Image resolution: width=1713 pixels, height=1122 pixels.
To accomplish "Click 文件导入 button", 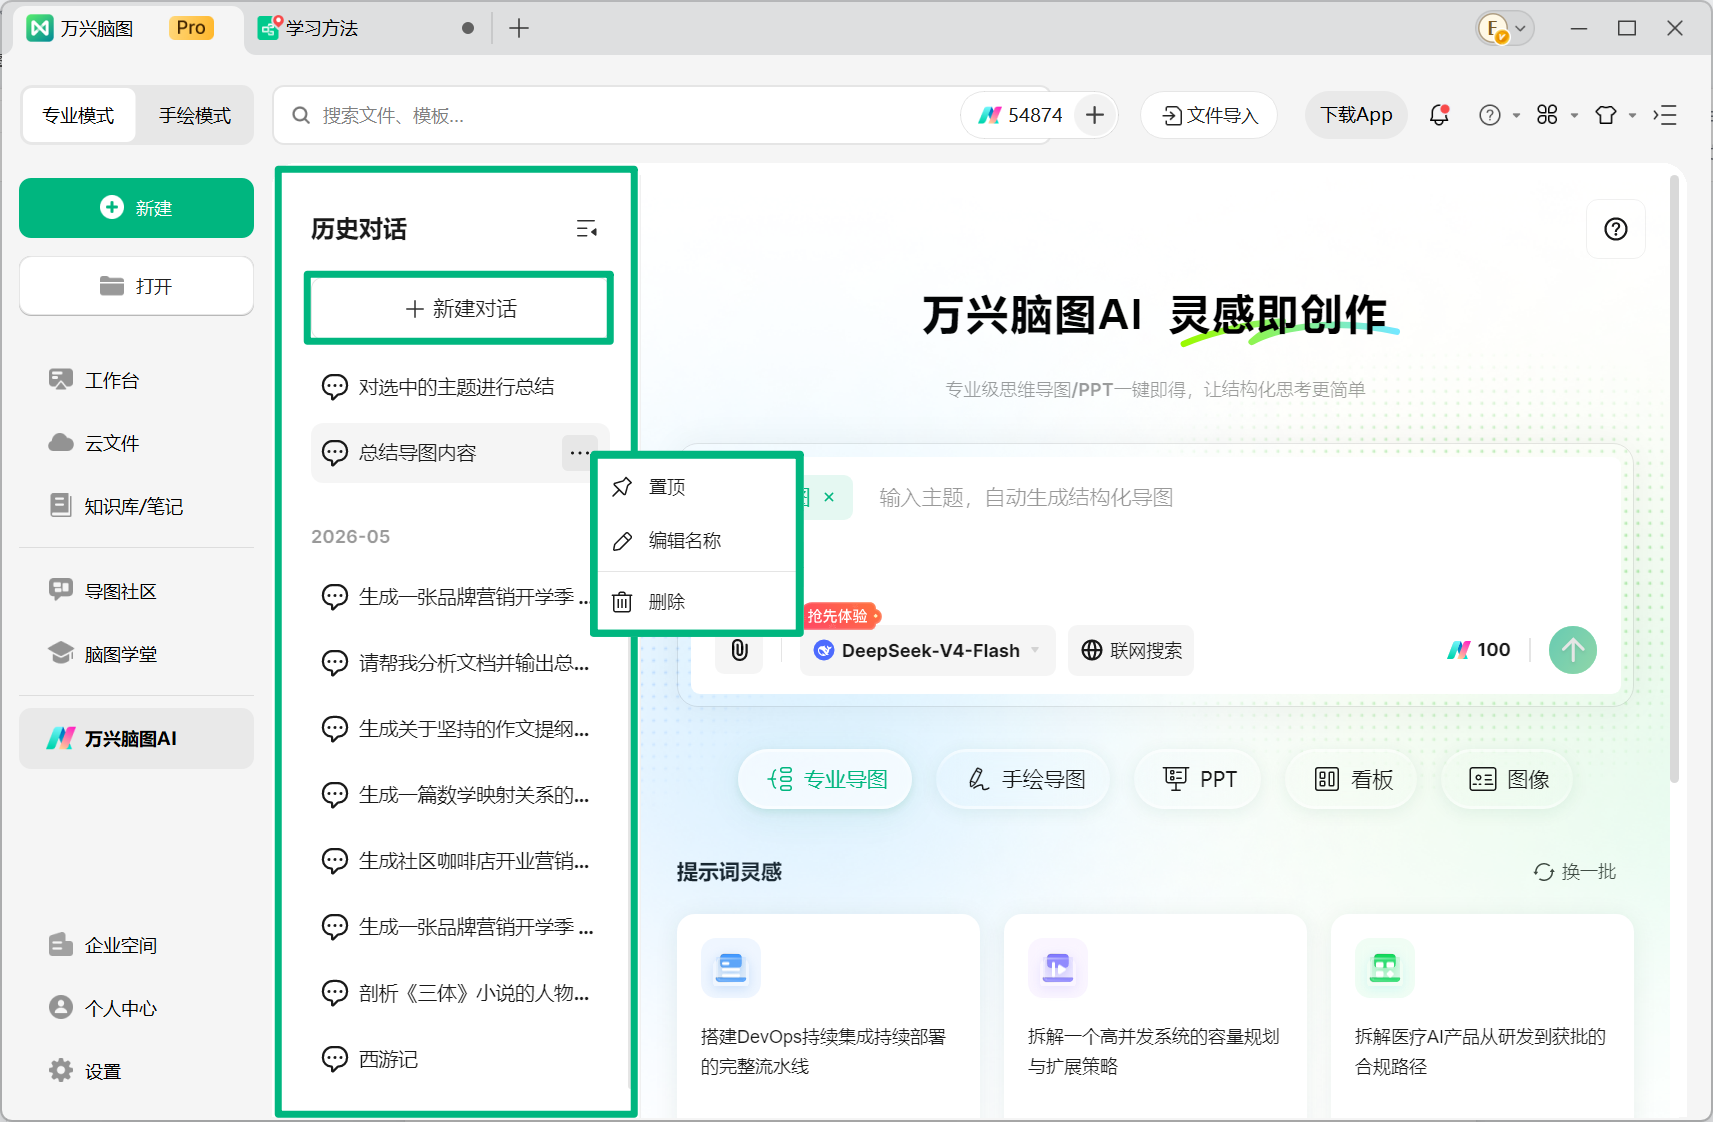I will (1209, 115).
